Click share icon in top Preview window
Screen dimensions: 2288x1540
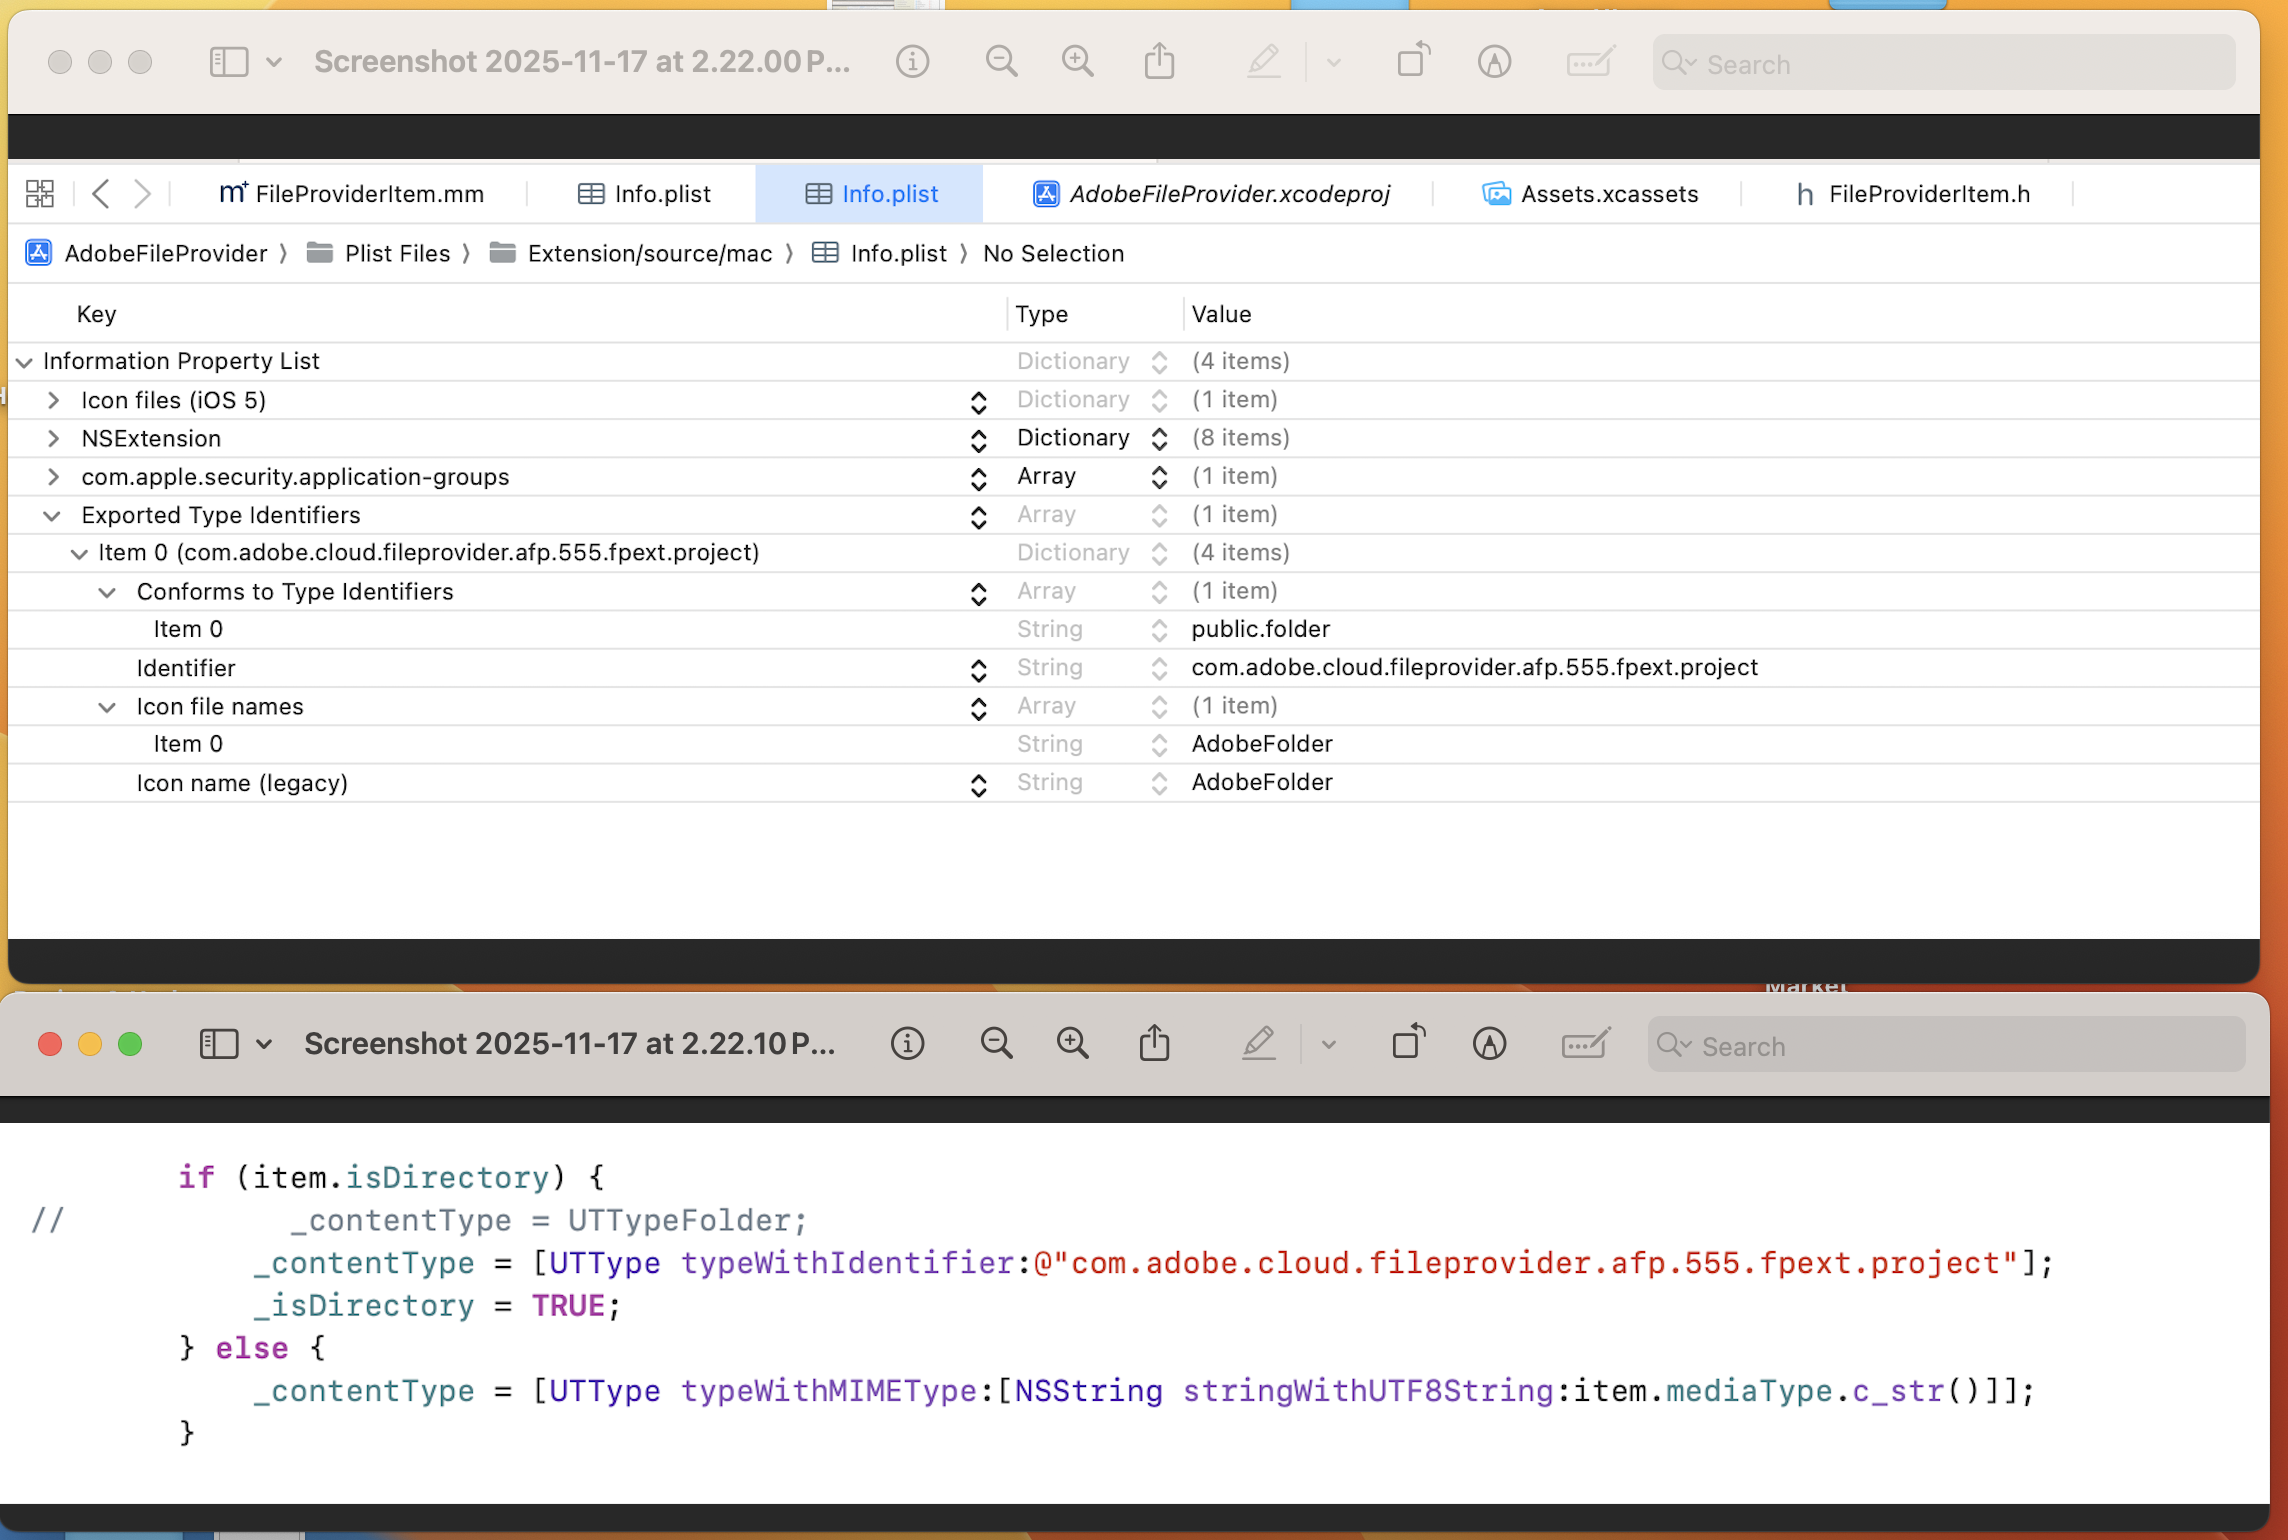1159,61
